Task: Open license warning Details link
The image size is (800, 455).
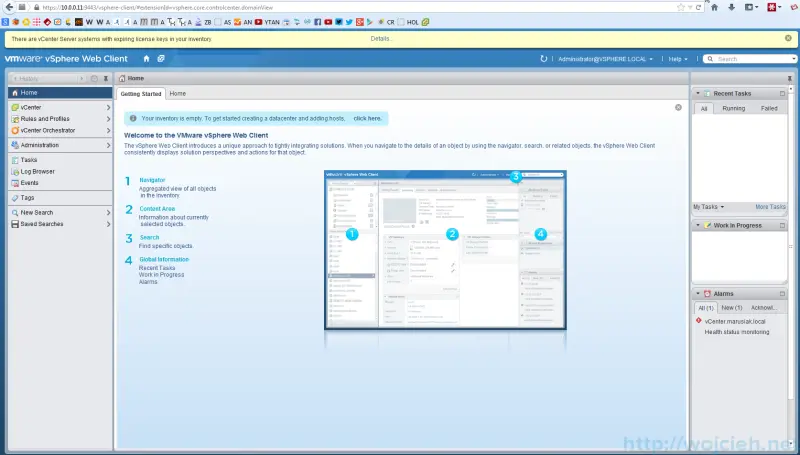Action: [381, 39]
